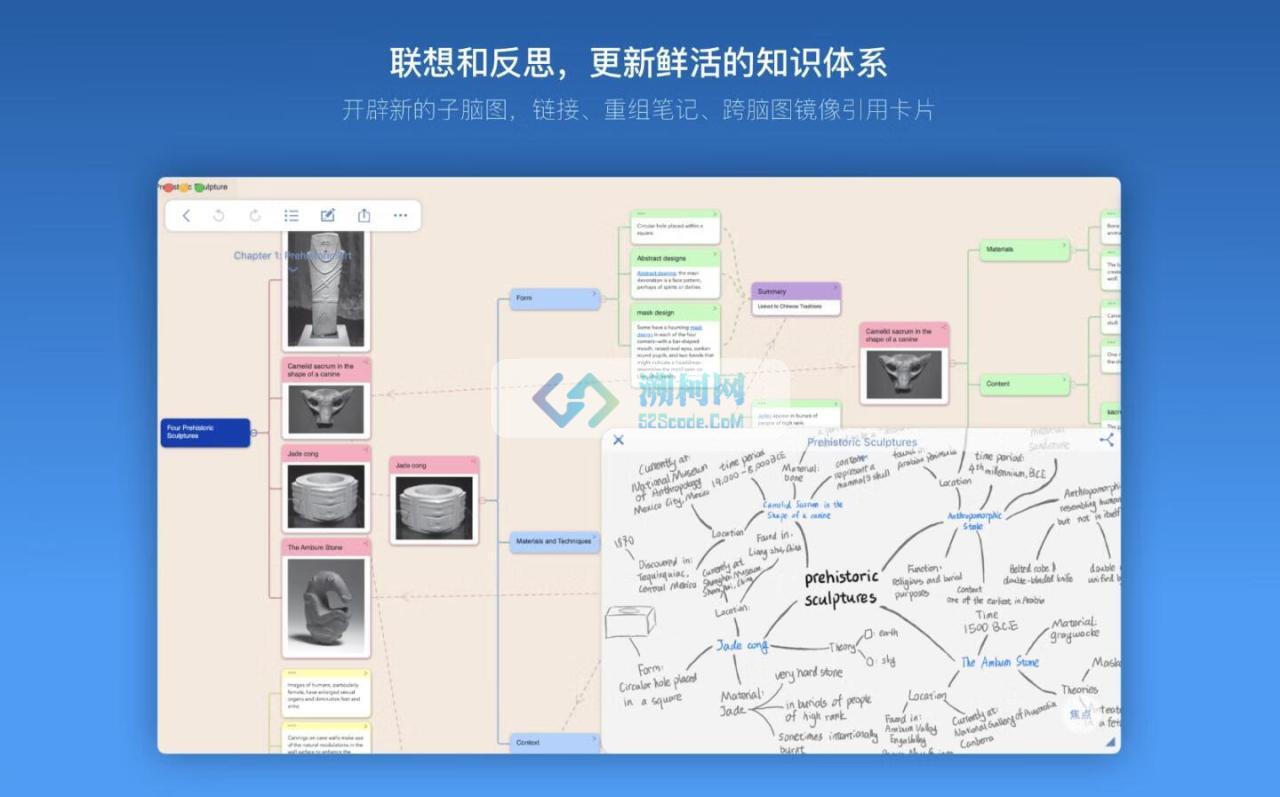Open the sketch panel share-node icon
The height and width of the screenshot is (797, 1280).
tap(1106, 440)
